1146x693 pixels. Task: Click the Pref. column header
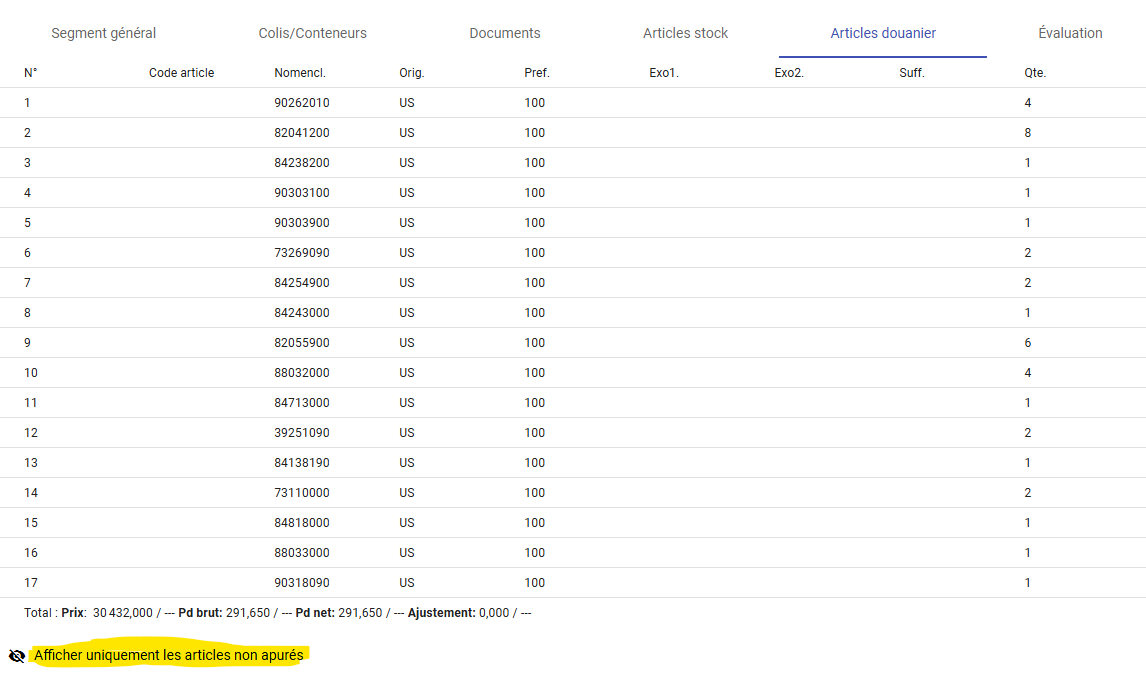(536, 73)
